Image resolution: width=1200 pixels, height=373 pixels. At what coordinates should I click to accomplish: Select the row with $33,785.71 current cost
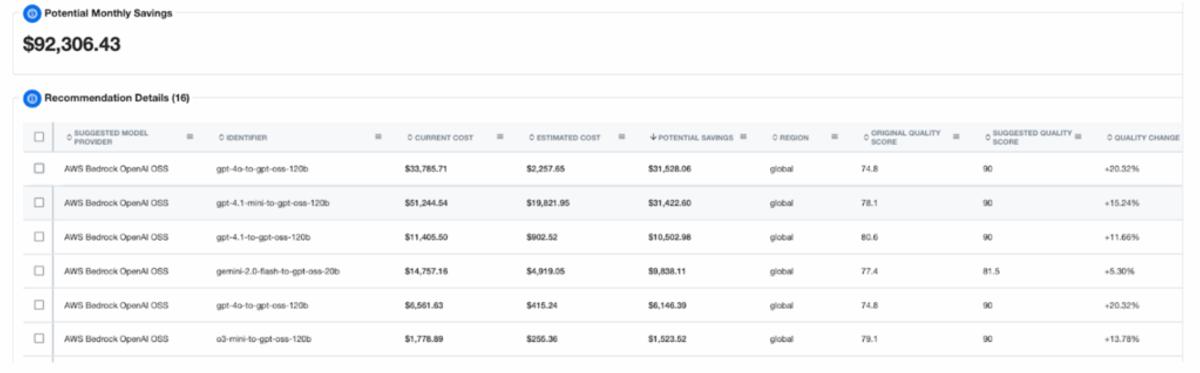tap(600, 168)
